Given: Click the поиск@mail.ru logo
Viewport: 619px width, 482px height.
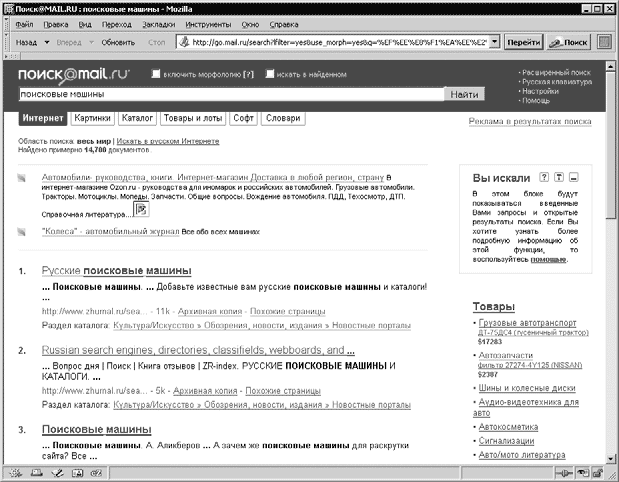Looking at the screenshot, I should tap(73, 75).
